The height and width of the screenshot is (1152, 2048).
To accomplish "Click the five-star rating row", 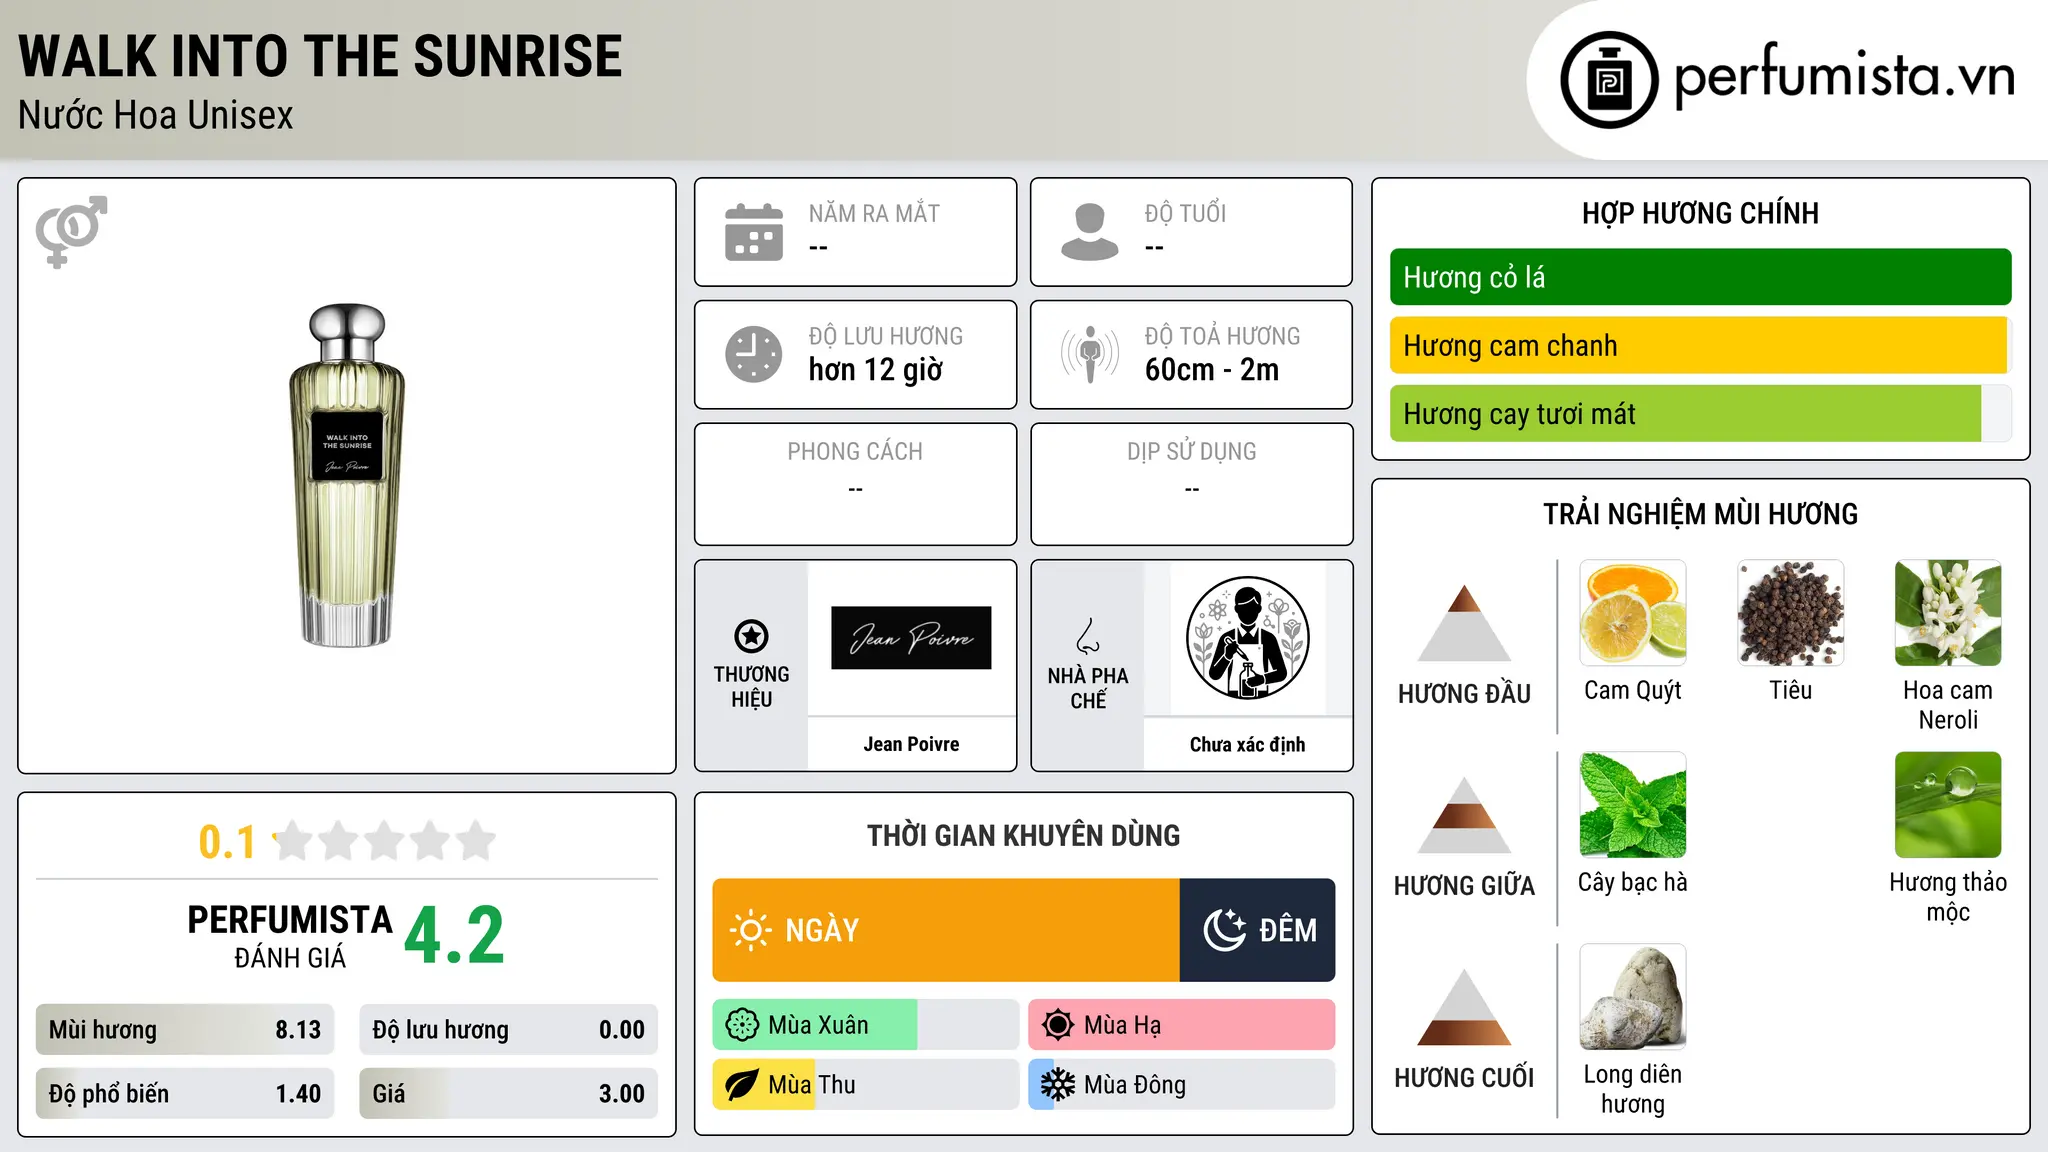I will [385, 841].
